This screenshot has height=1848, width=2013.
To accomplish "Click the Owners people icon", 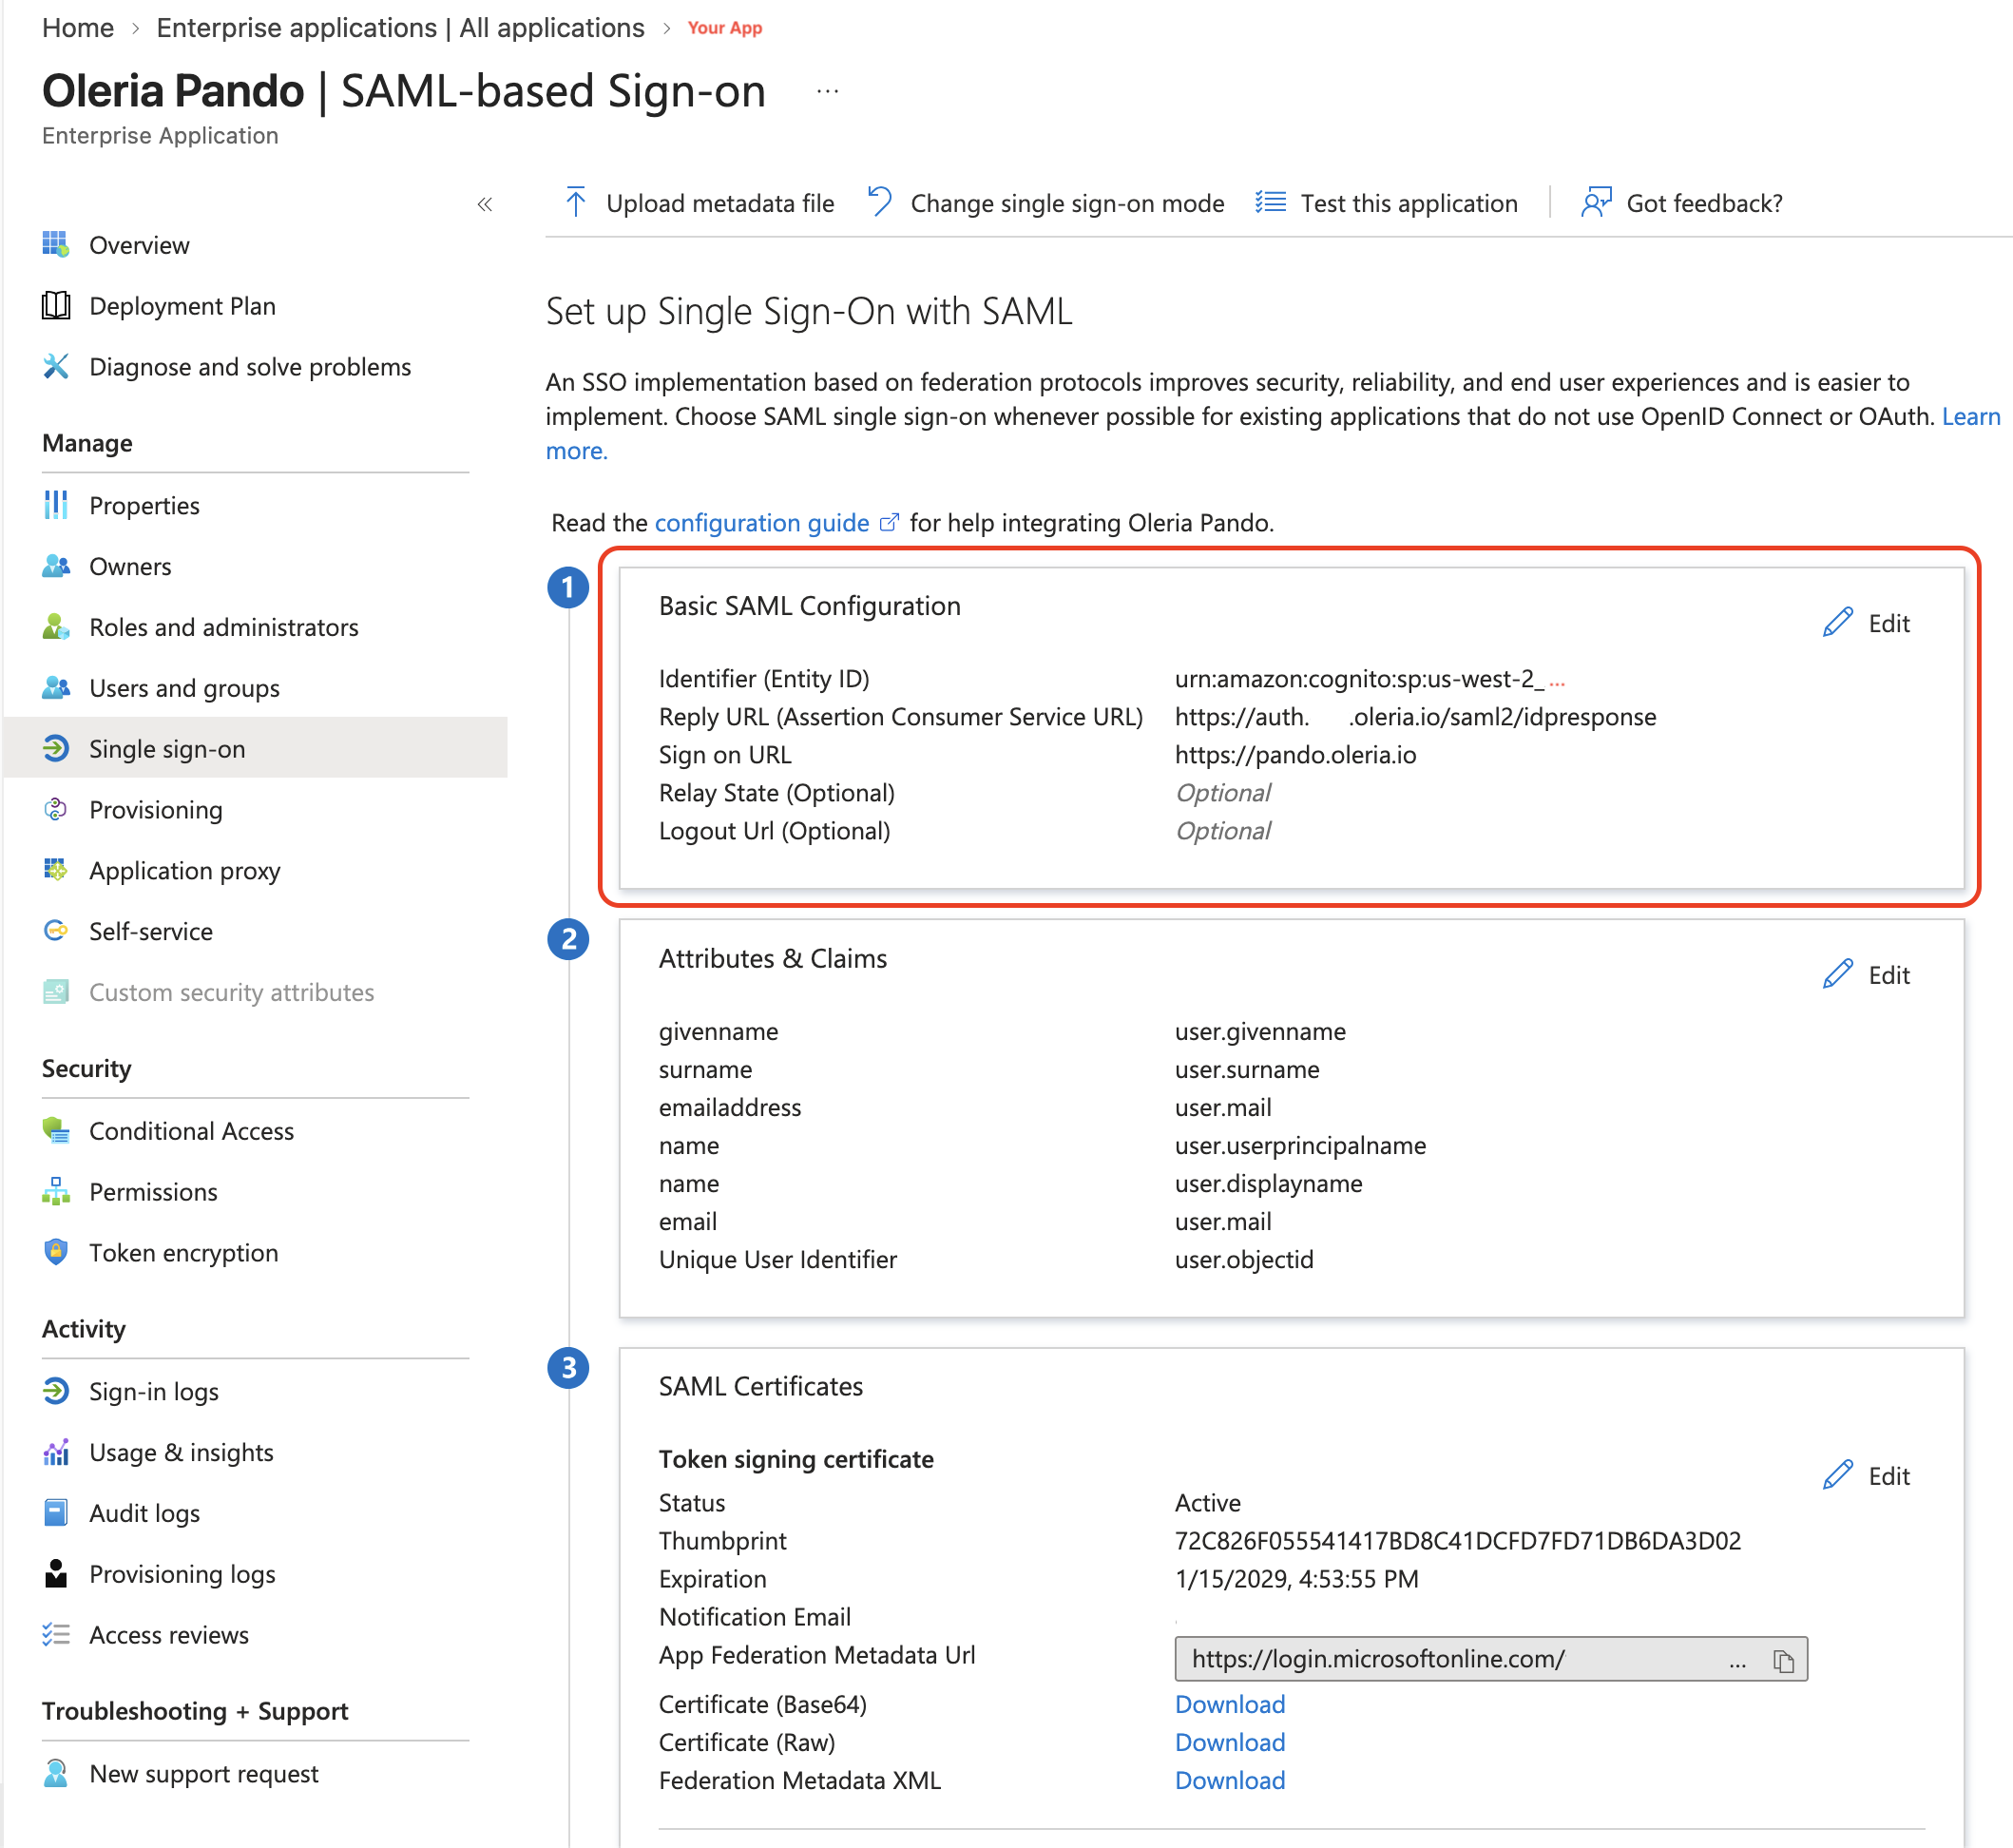I will click(56, 567).
